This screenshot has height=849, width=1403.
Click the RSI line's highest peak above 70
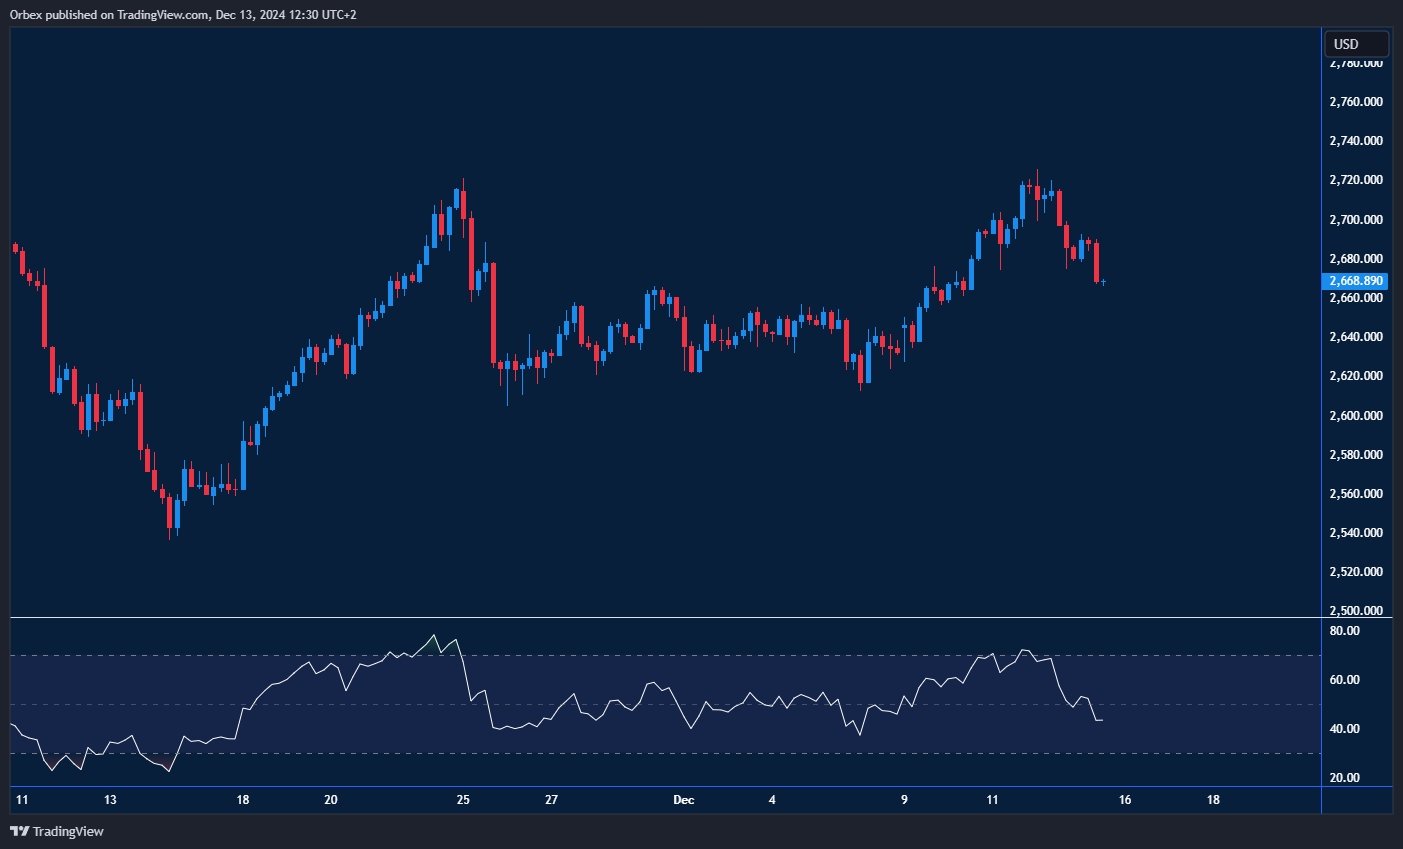(x=433, y=635)
